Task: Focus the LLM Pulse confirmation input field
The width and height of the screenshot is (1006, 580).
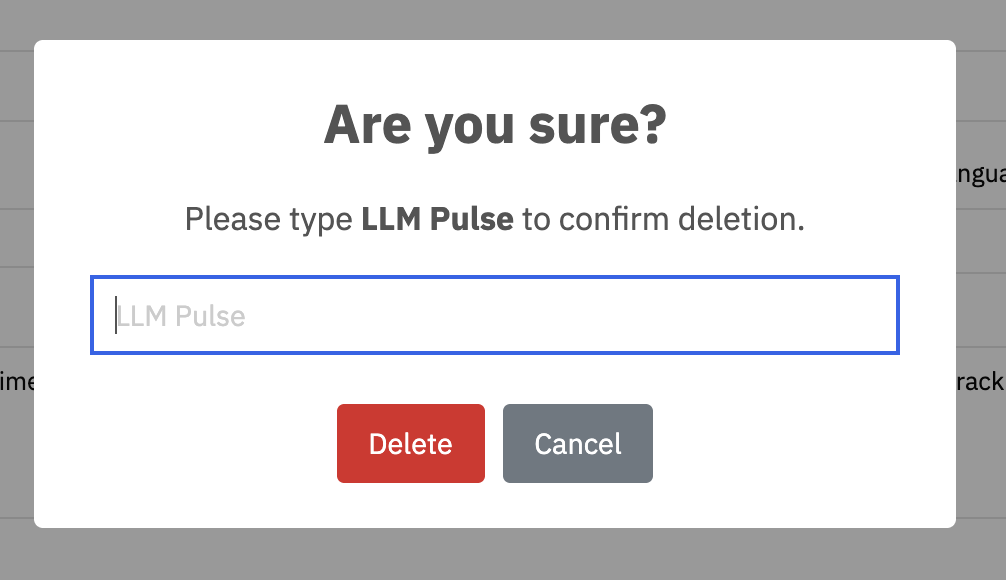Action: click(x=494, y=315)
